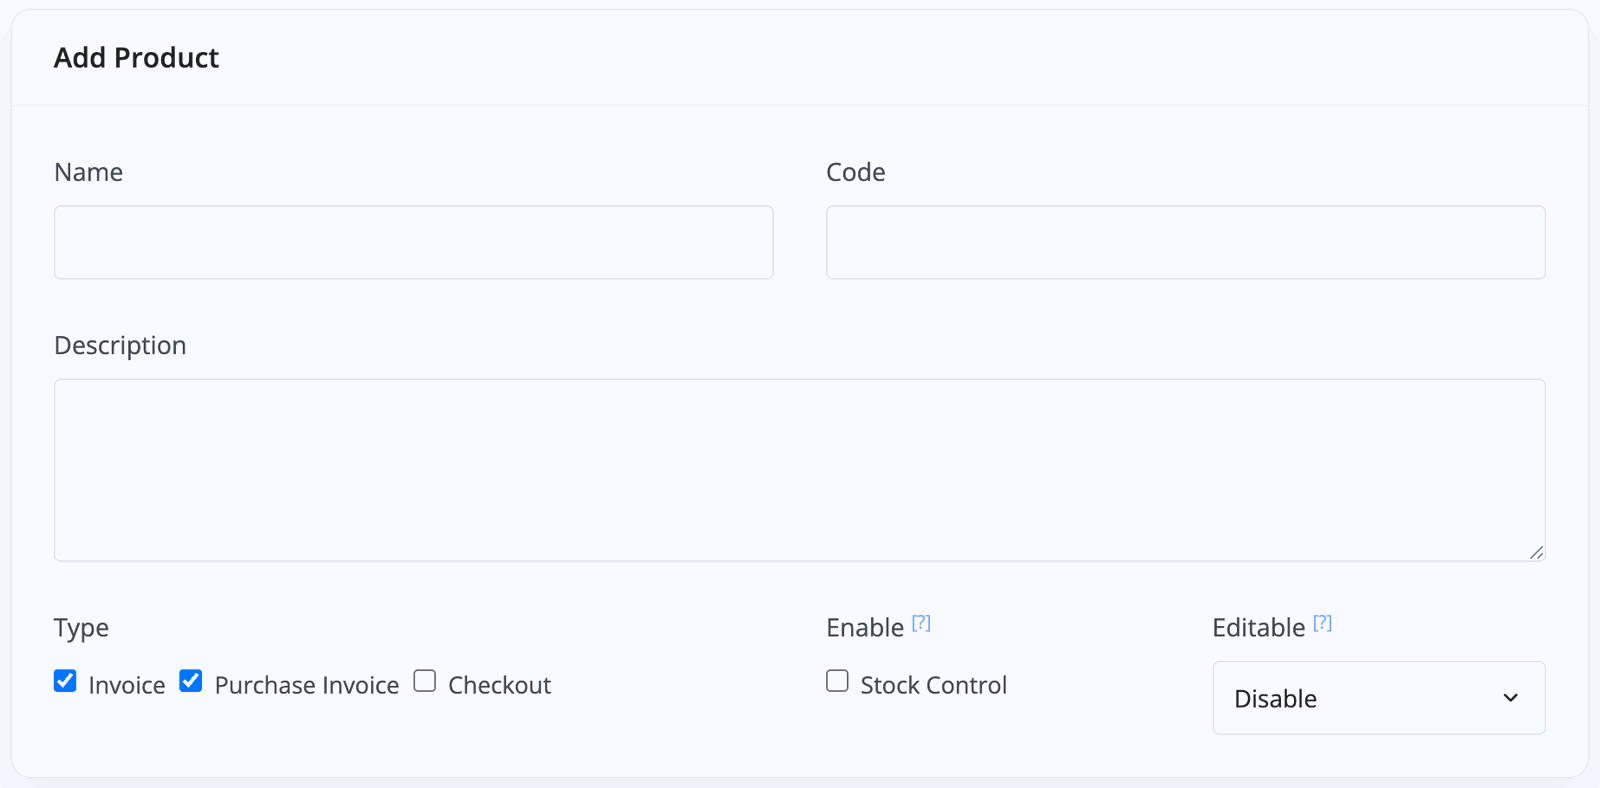Click the Checkout label text

[x=500, y=685]
